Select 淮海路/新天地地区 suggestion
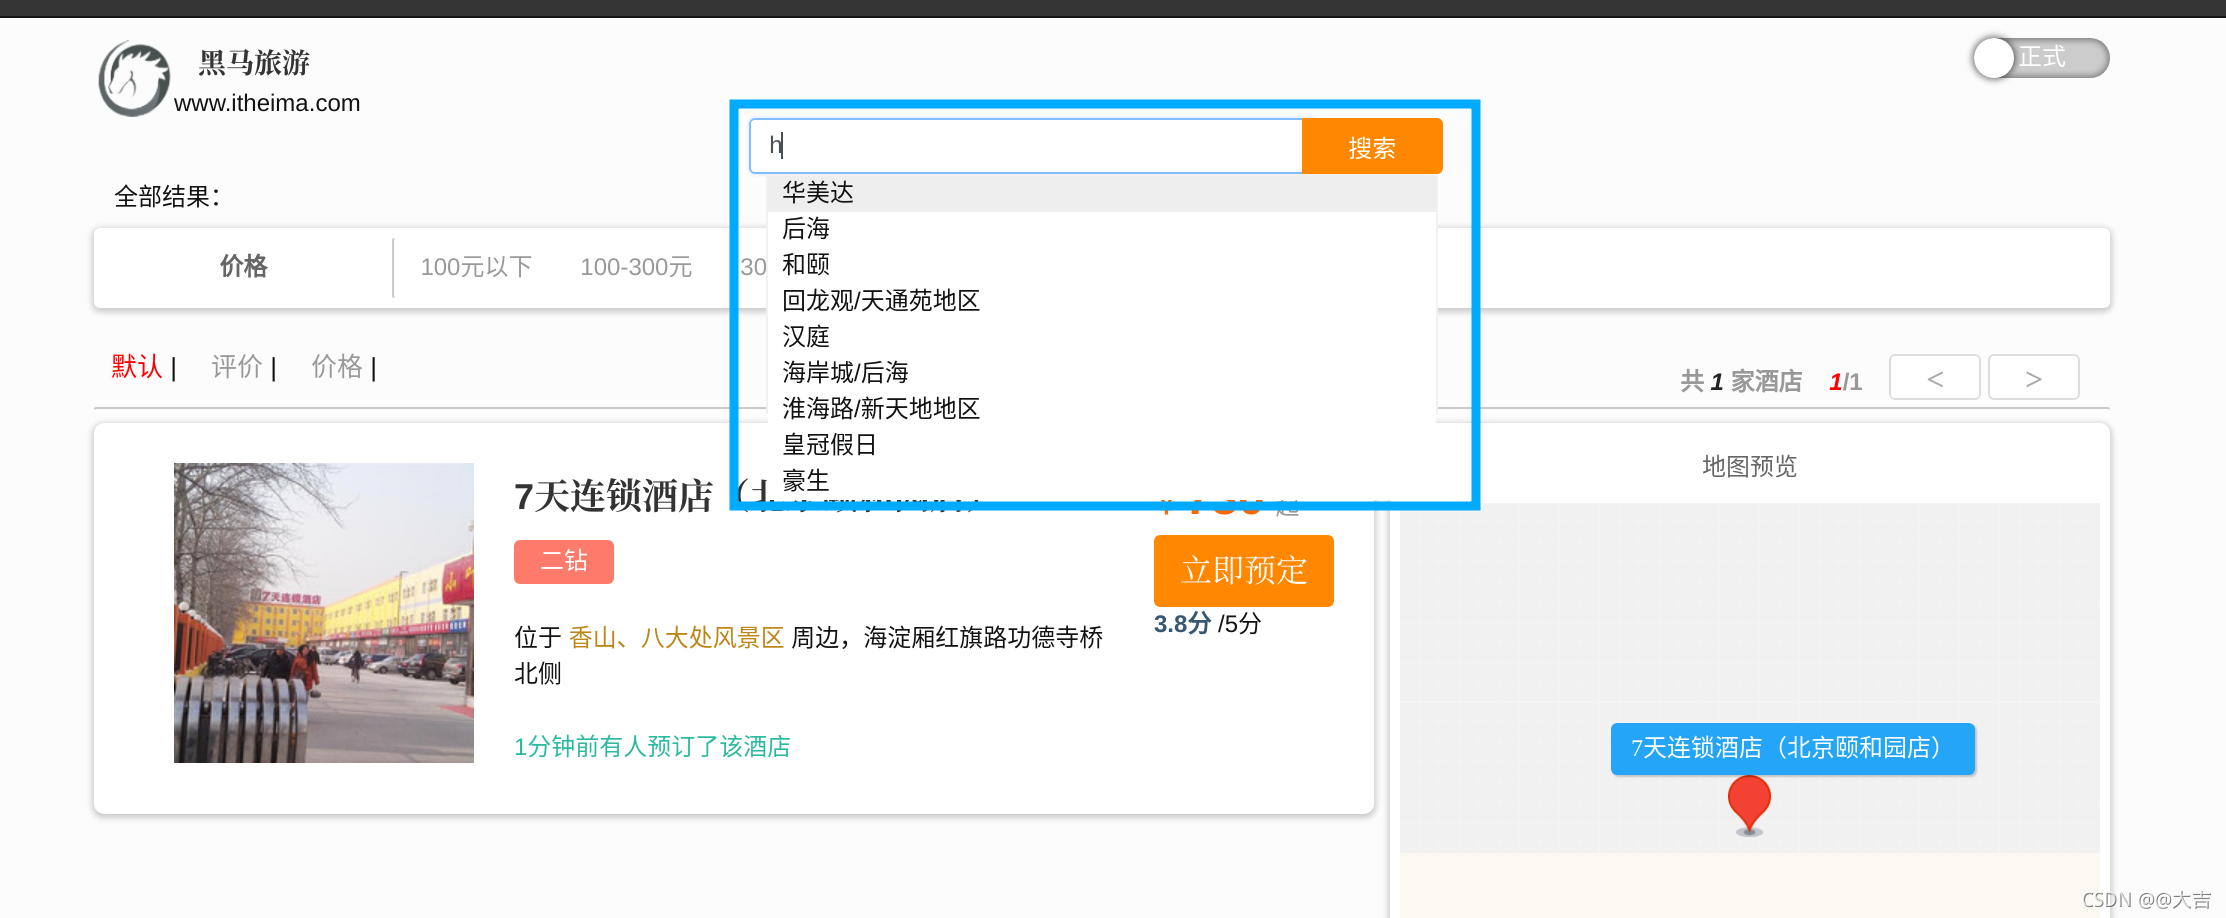 (x=1102, y=409)
